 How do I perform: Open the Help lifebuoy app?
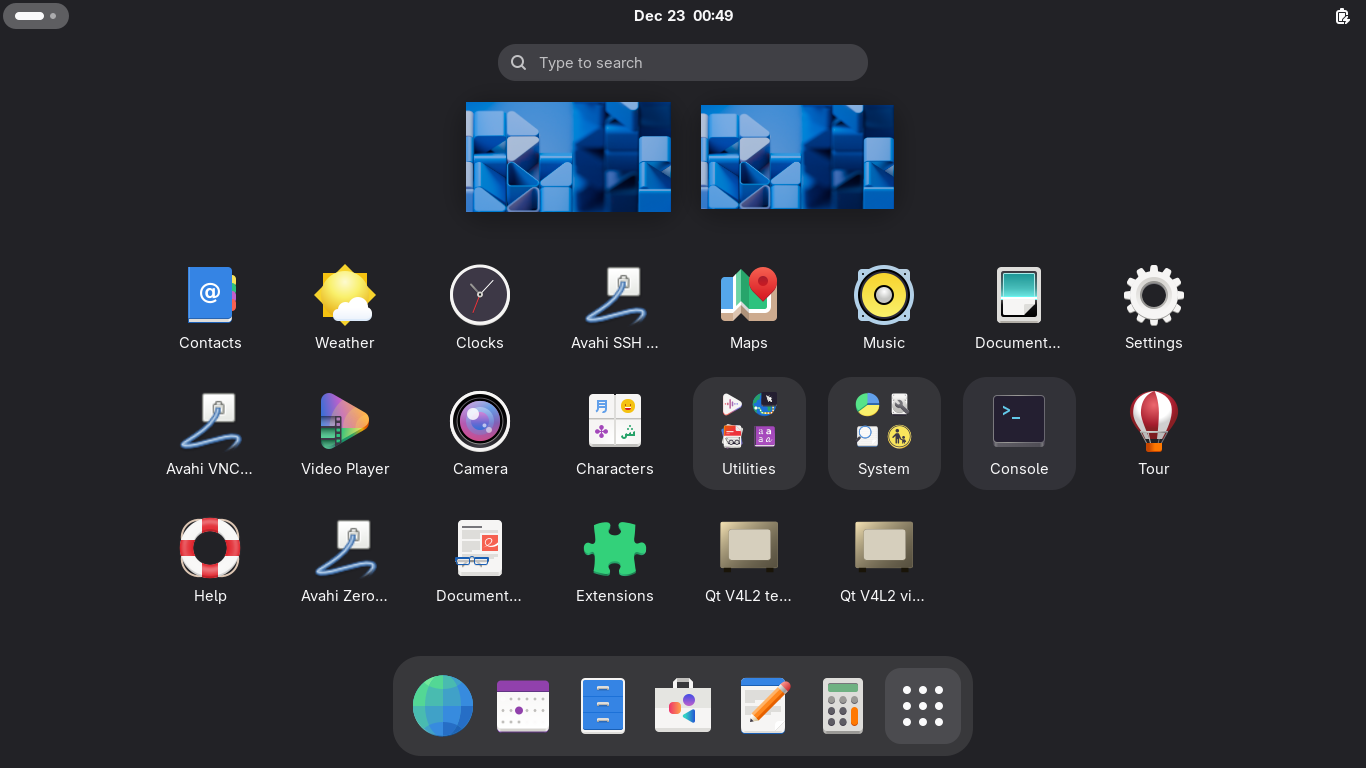coord(210,549)
